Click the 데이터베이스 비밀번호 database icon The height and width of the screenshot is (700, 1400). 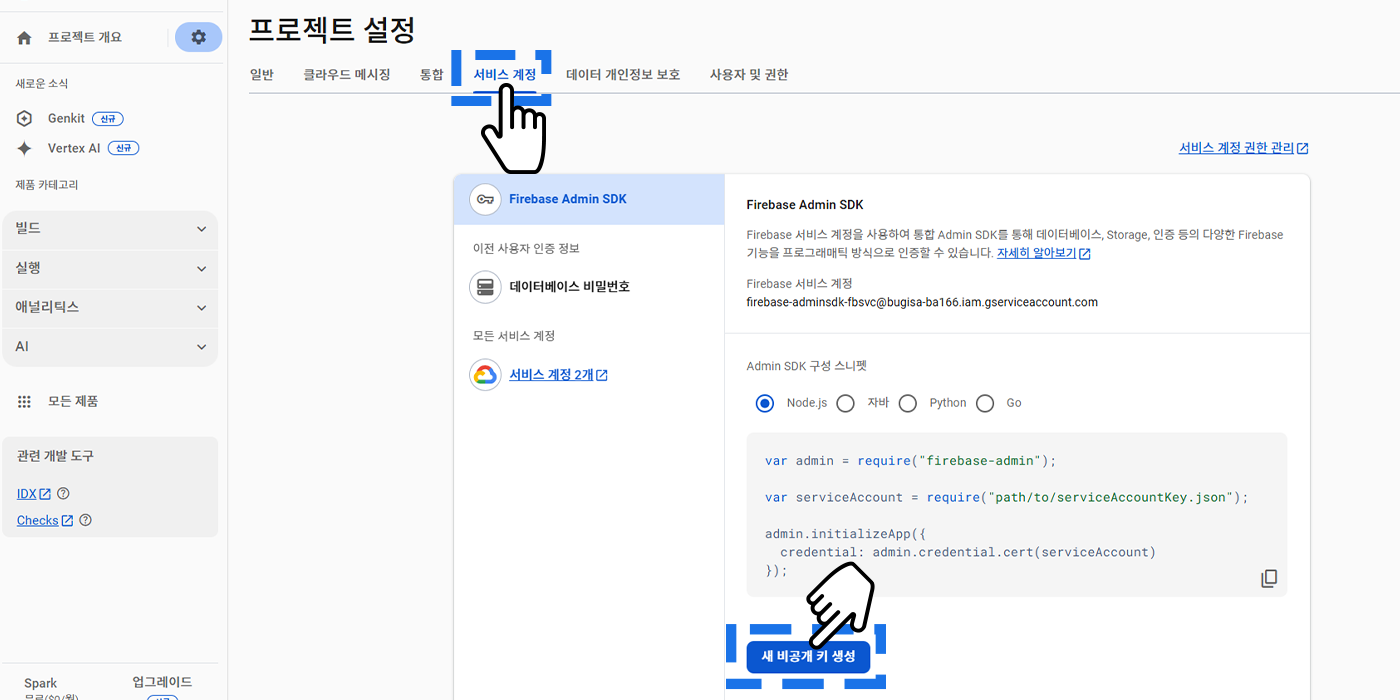coord(485,287)
